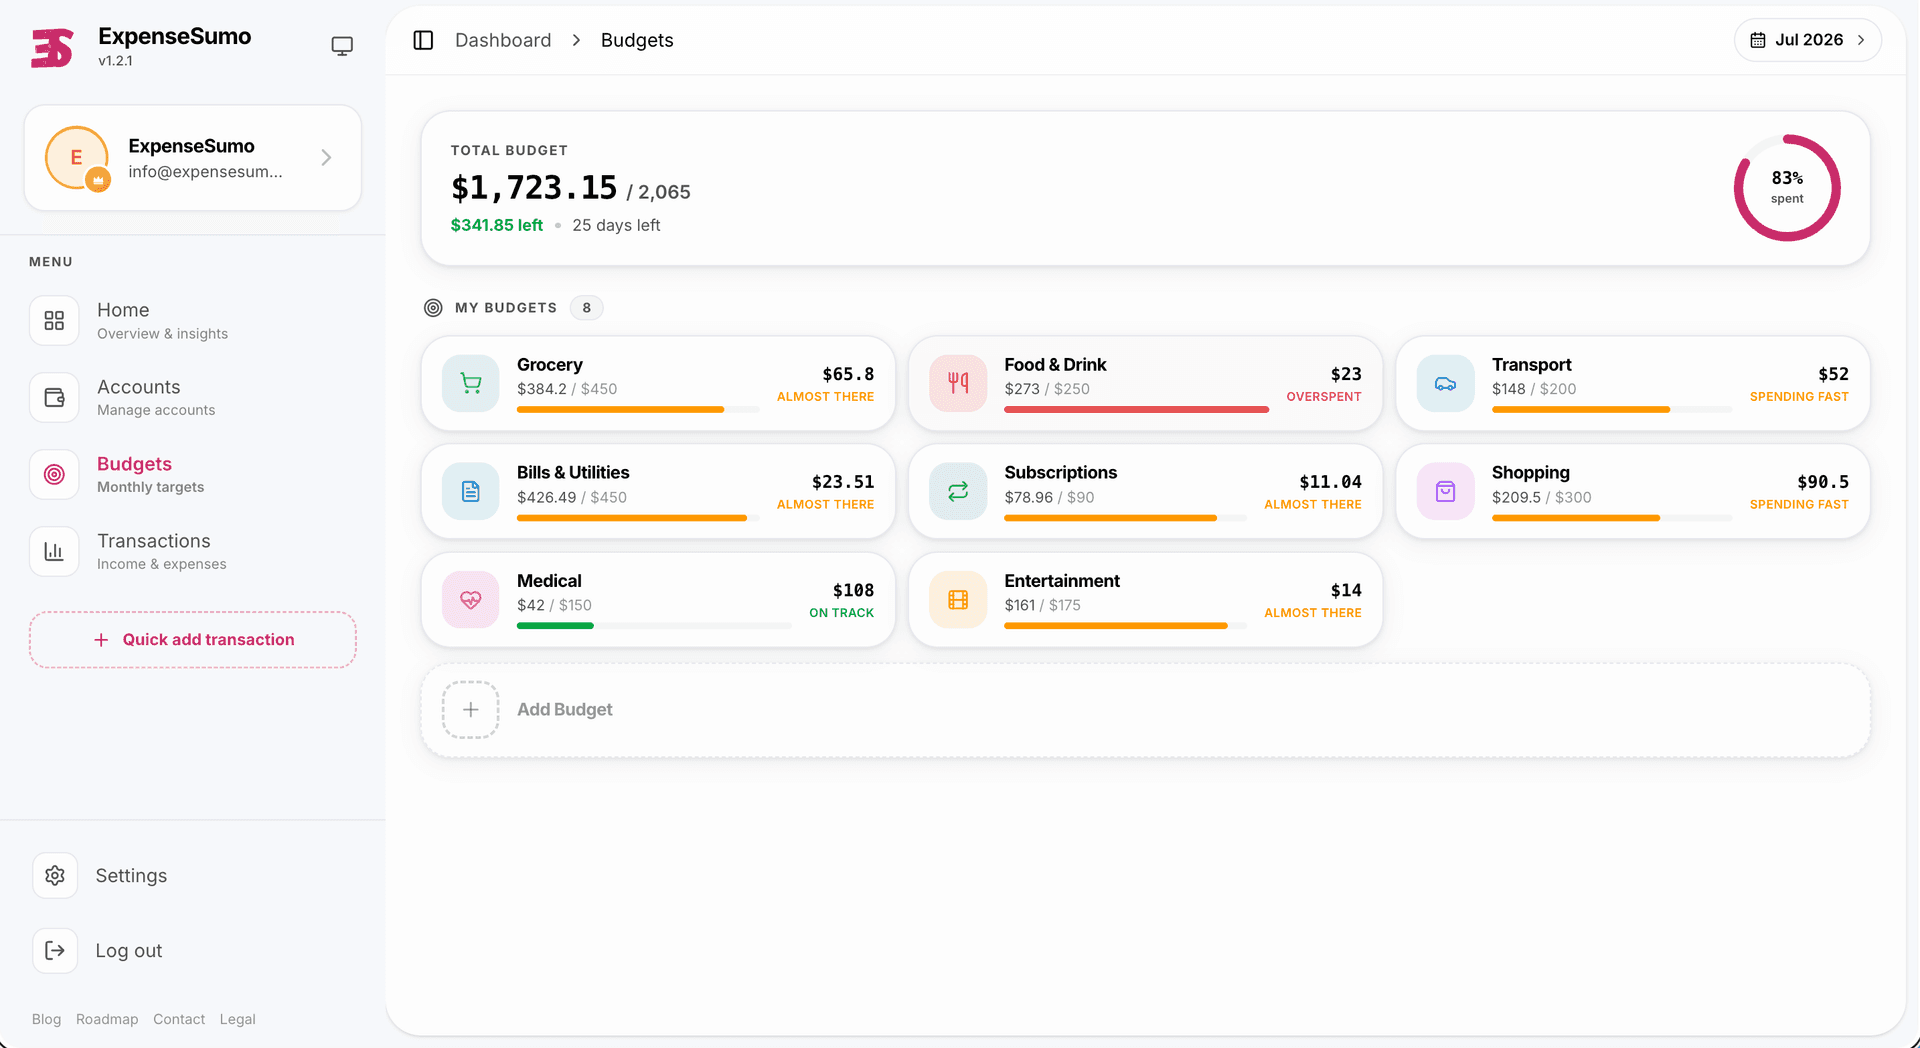Image resolution: width=1920 pixels, height=1048 pixels.
Task: Click the Medical budget progress bar
Action: click(x=654, y=626)
